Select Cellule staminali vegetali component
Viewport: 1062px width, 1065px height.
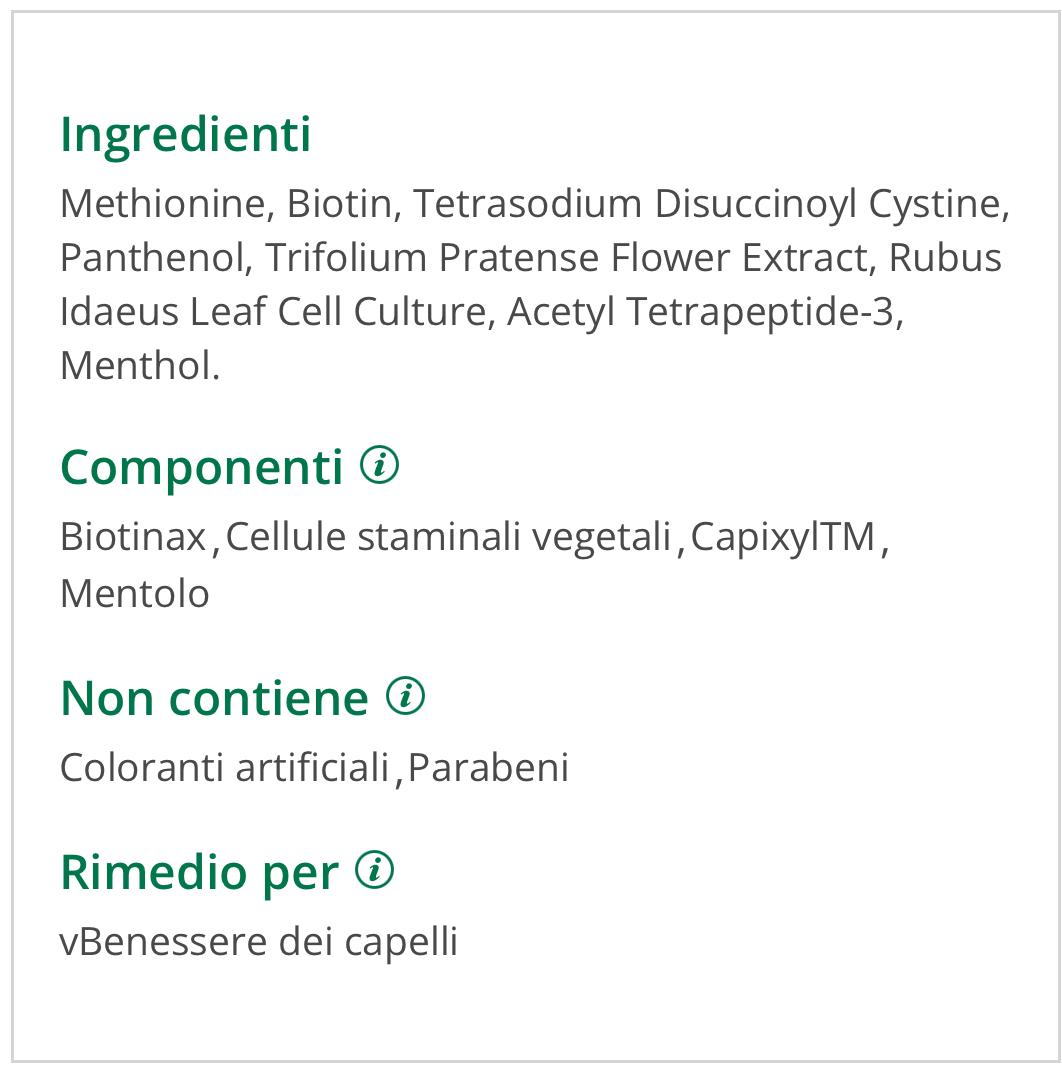[x=448, y=538]
